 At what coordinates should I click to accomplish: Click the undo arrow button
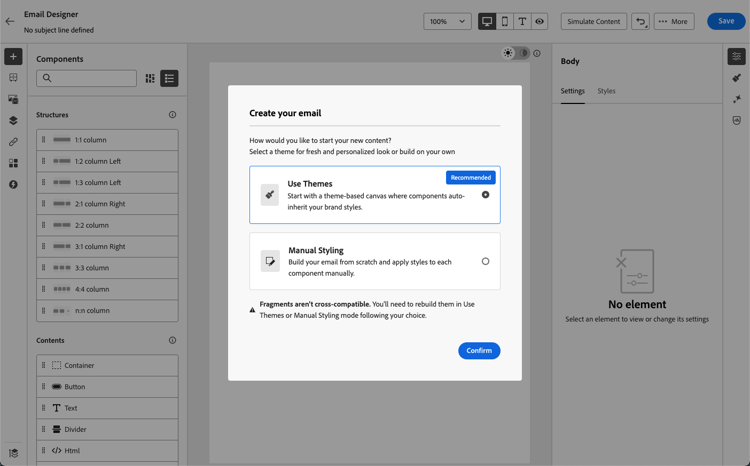tap(640, 22)
